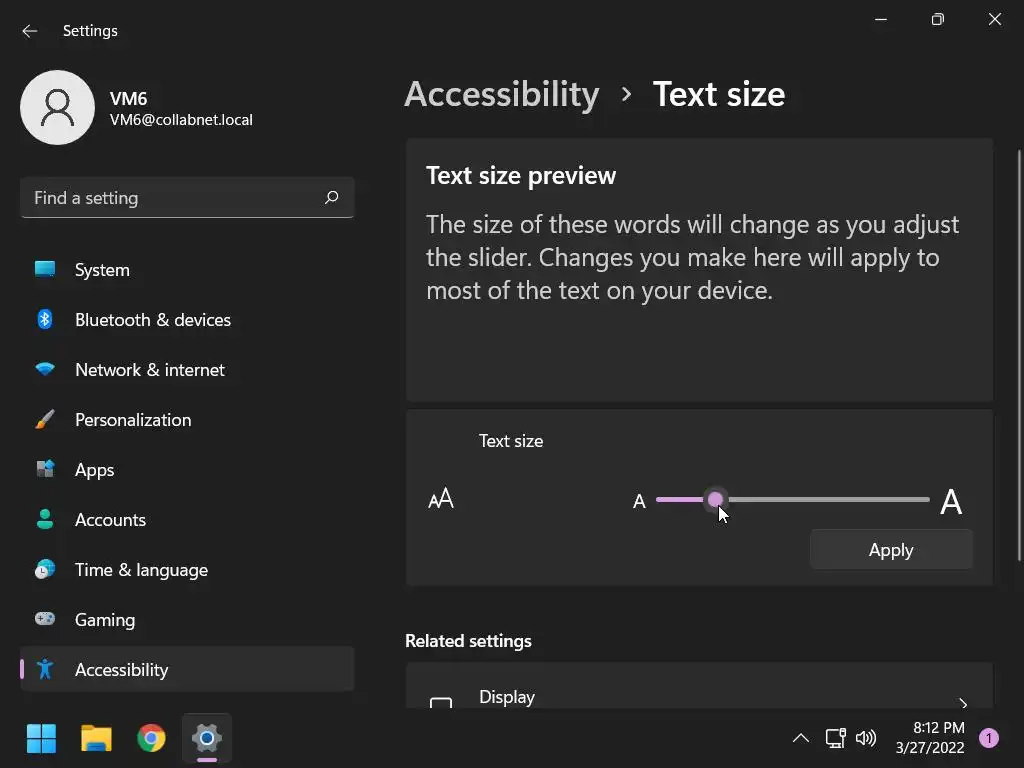Click the Network & internet wifi icon
The height and width of the screenshot is (768, 1024).
(x=45, y=369)
